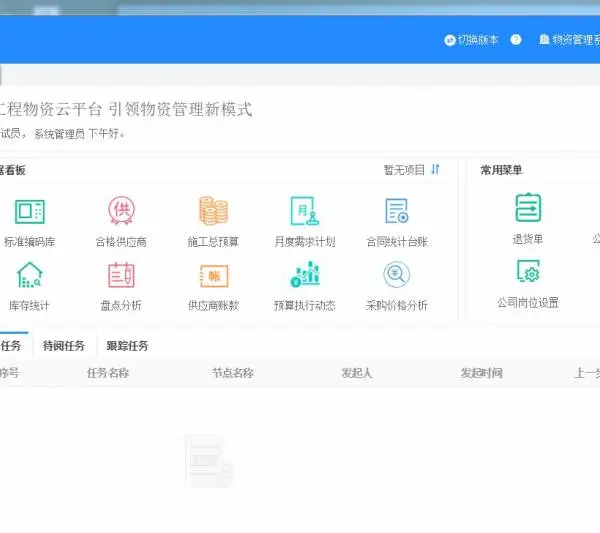The width and height of the screenshot is (600, 533).
Task: Switch to the 待阅任务 tab
Action: tap(64, 346)
